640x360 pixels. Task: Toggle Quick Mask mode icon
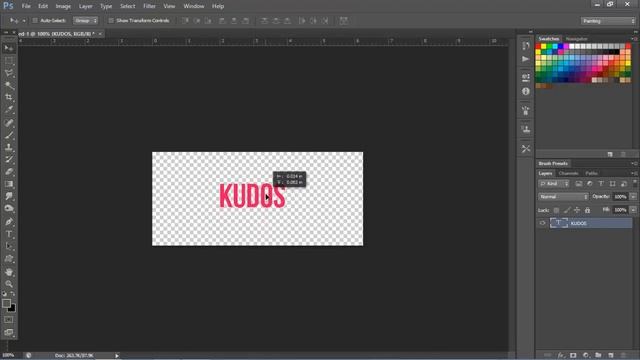point(9,320)
